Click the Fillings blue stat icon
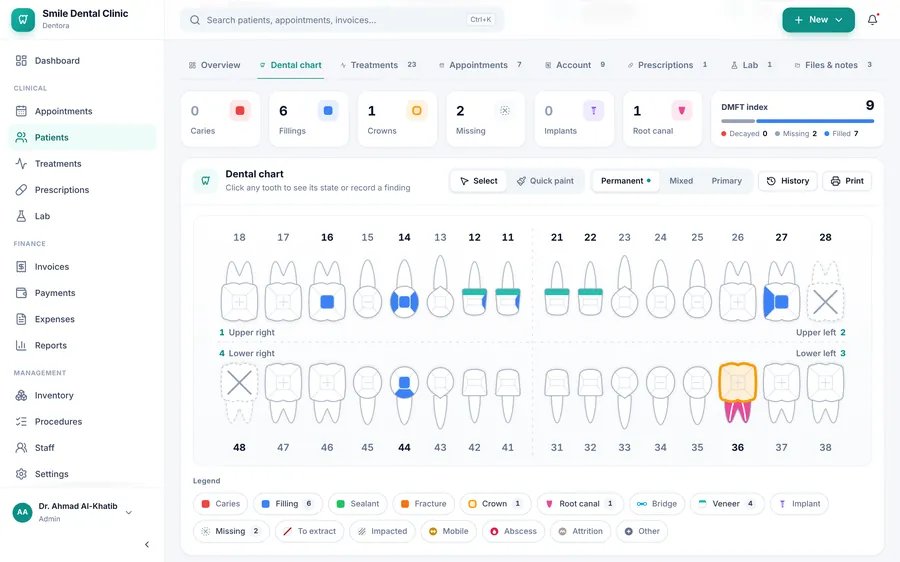This screenshot has height=562, width=900. pos(328,111)
